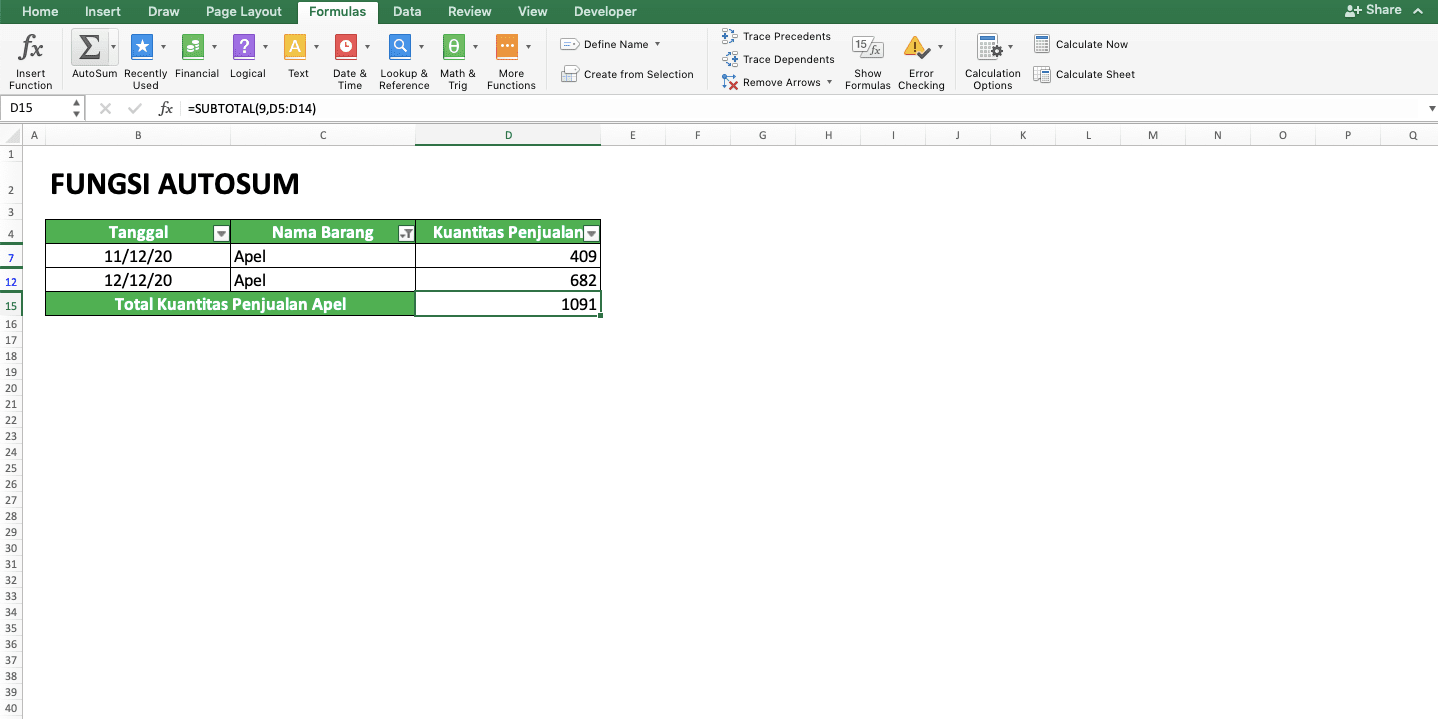Screen dimensions: 1438x719
Task: Expand the Error Checking dropdown arrow
Action: point(941,47)
